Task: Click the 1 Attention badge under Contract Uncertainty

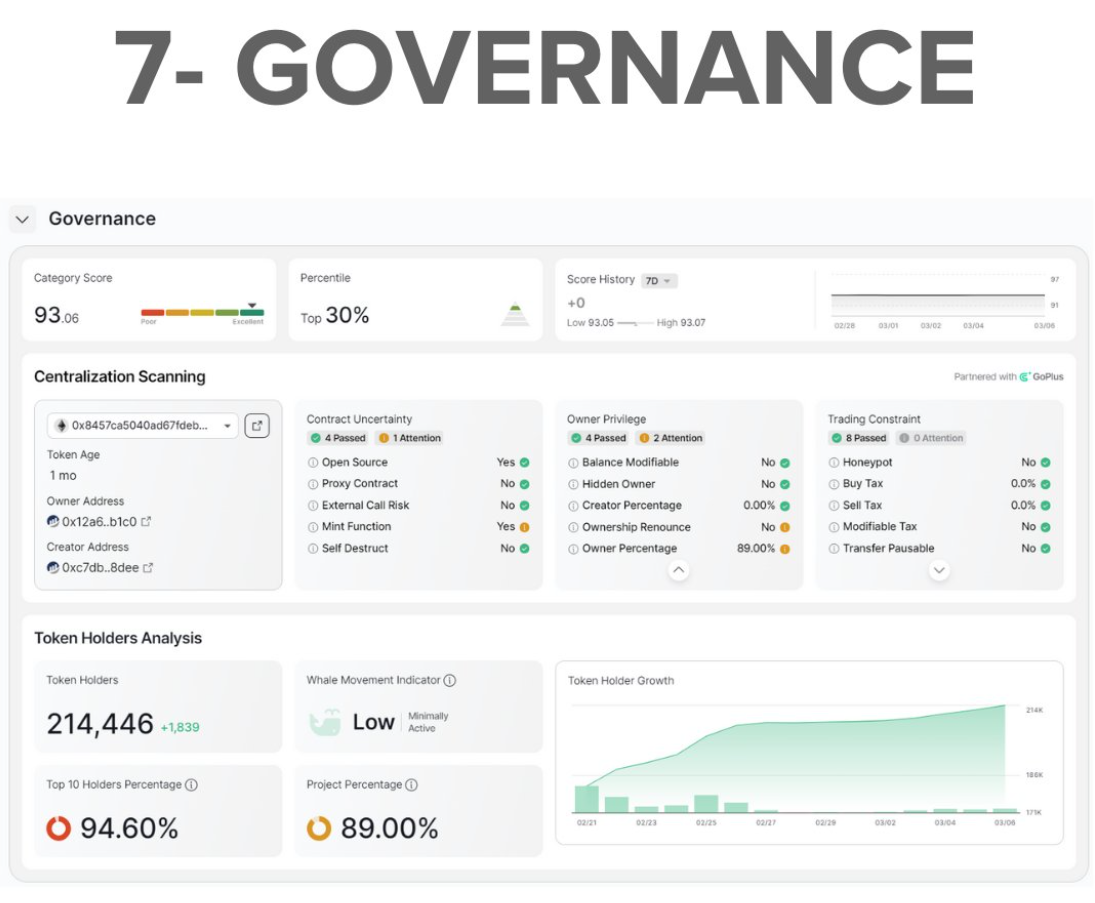Action: 410,438
